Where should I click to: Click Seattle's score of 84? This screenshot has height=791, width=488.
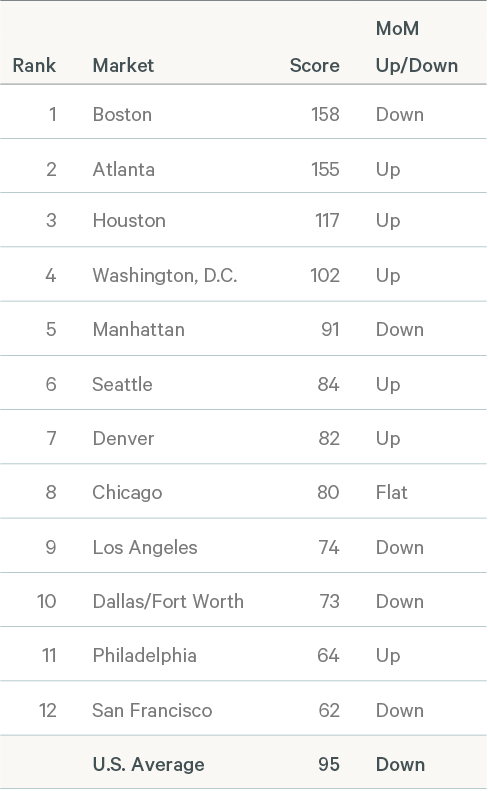click(x=329, y=384)
